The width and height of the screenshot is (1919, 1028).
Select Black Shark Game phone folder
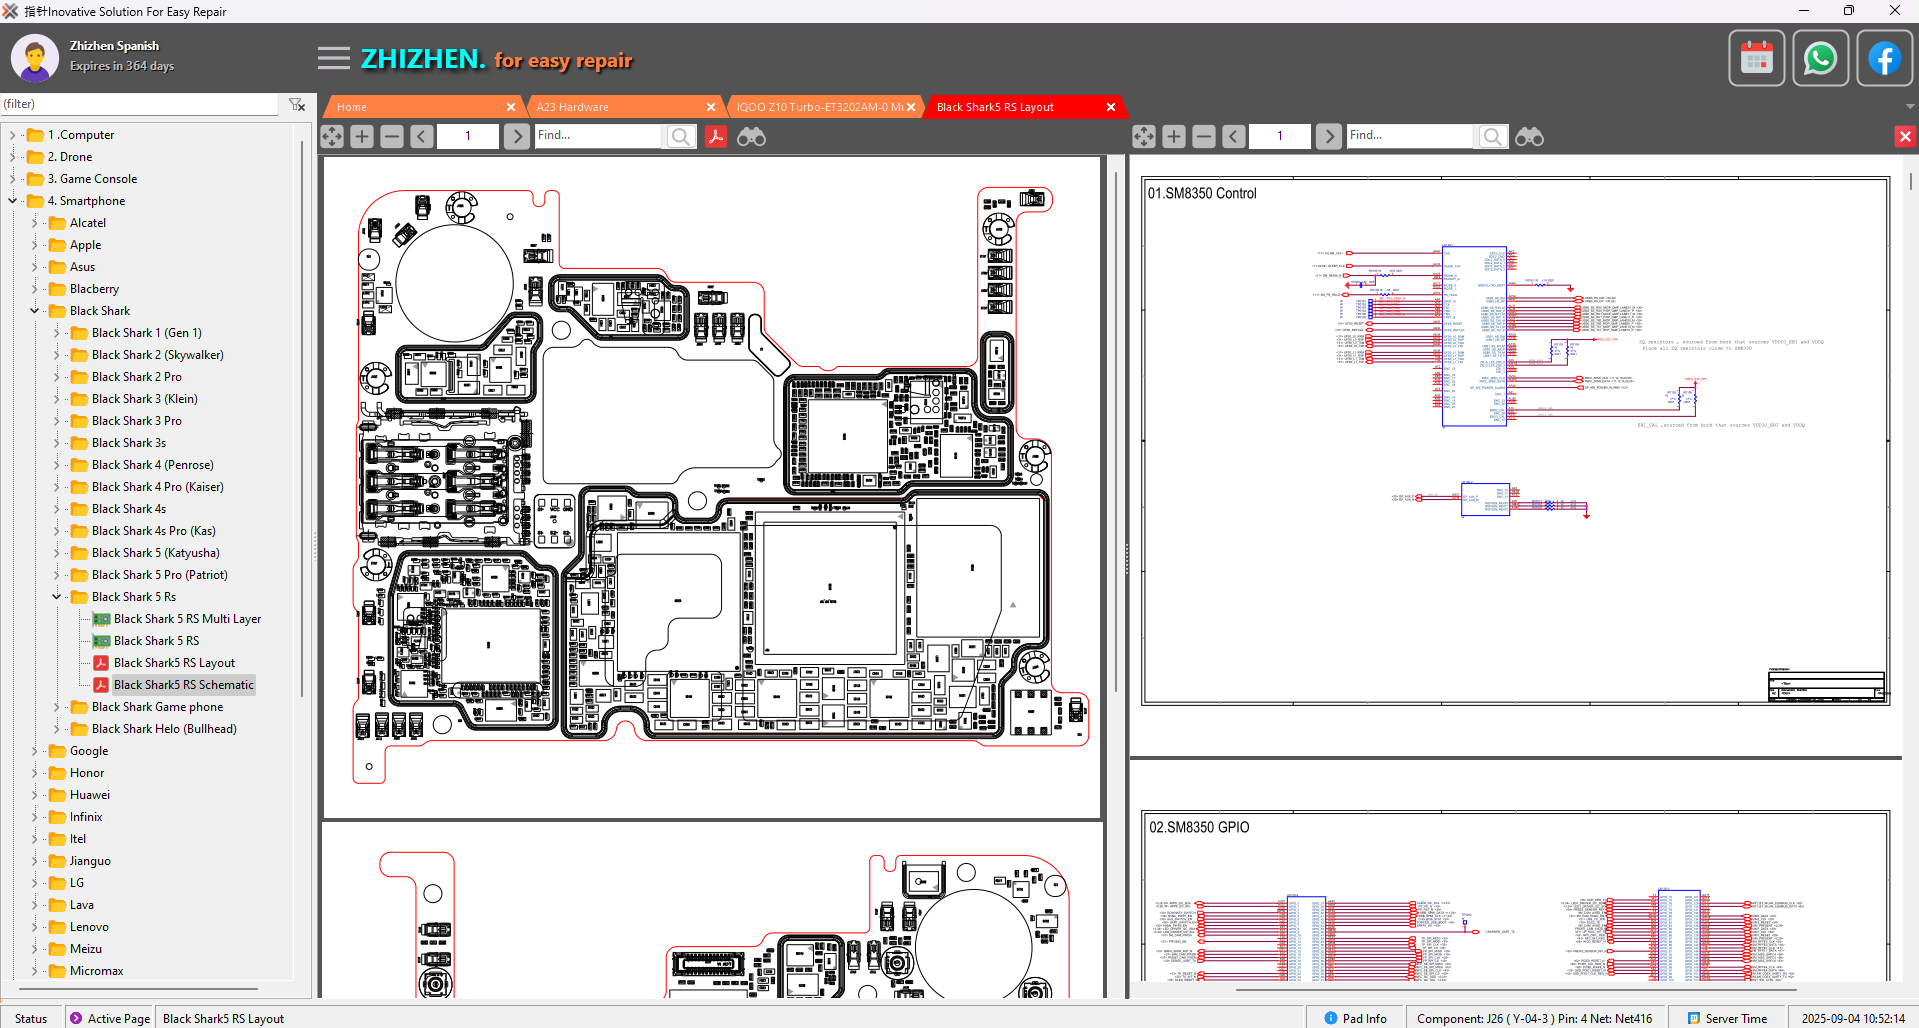coord(157,707)
